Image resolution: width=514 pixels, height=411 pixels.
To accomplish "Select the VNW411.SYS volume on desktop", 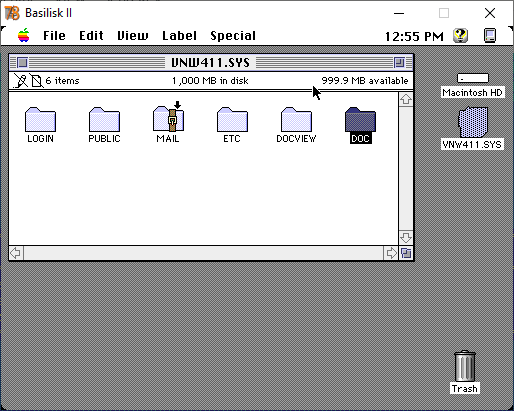I will [x=473, y=122].
